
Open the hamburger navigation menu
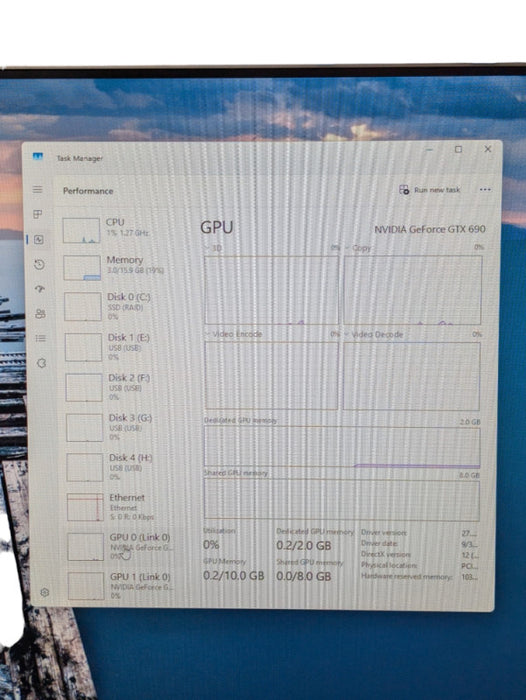click(x=38, y=189)
